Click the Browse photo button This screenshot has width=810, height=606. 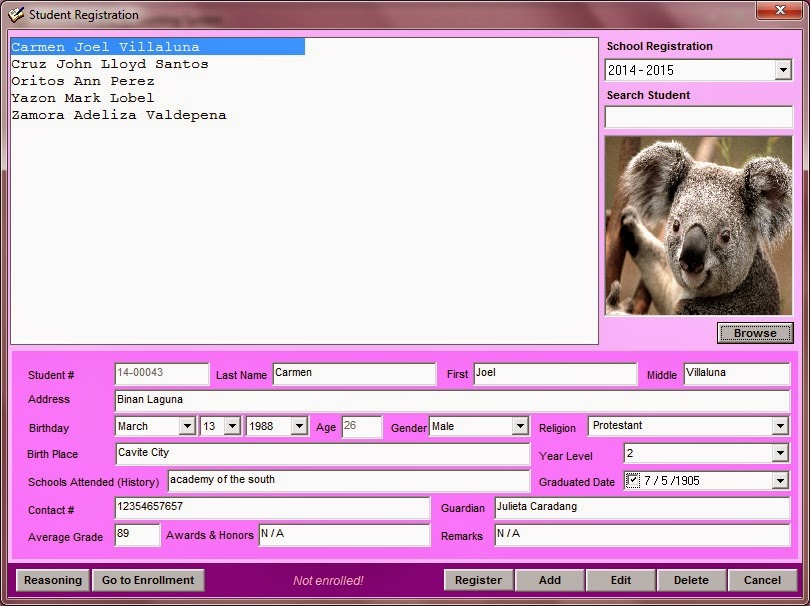click(x=755, y=333)
